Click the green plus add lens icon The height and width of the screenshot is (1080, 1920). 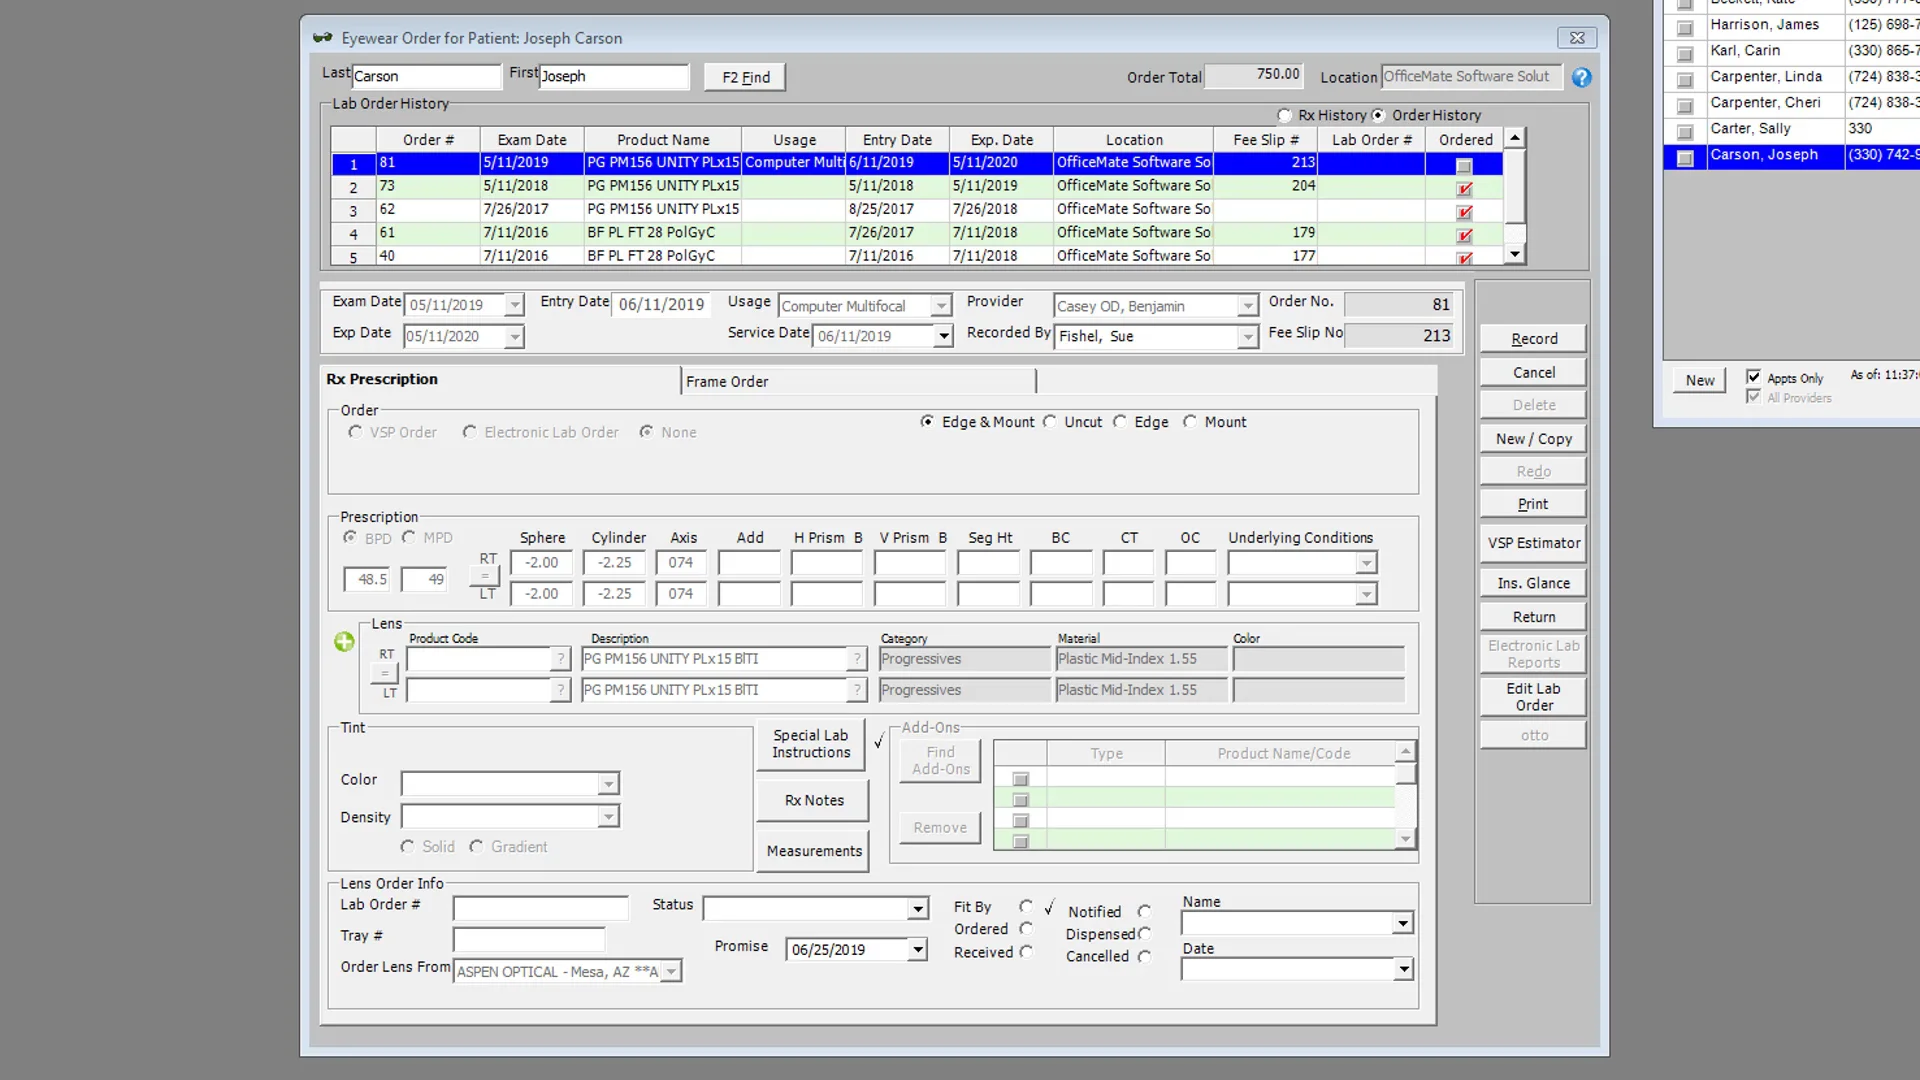pos(344,642)
